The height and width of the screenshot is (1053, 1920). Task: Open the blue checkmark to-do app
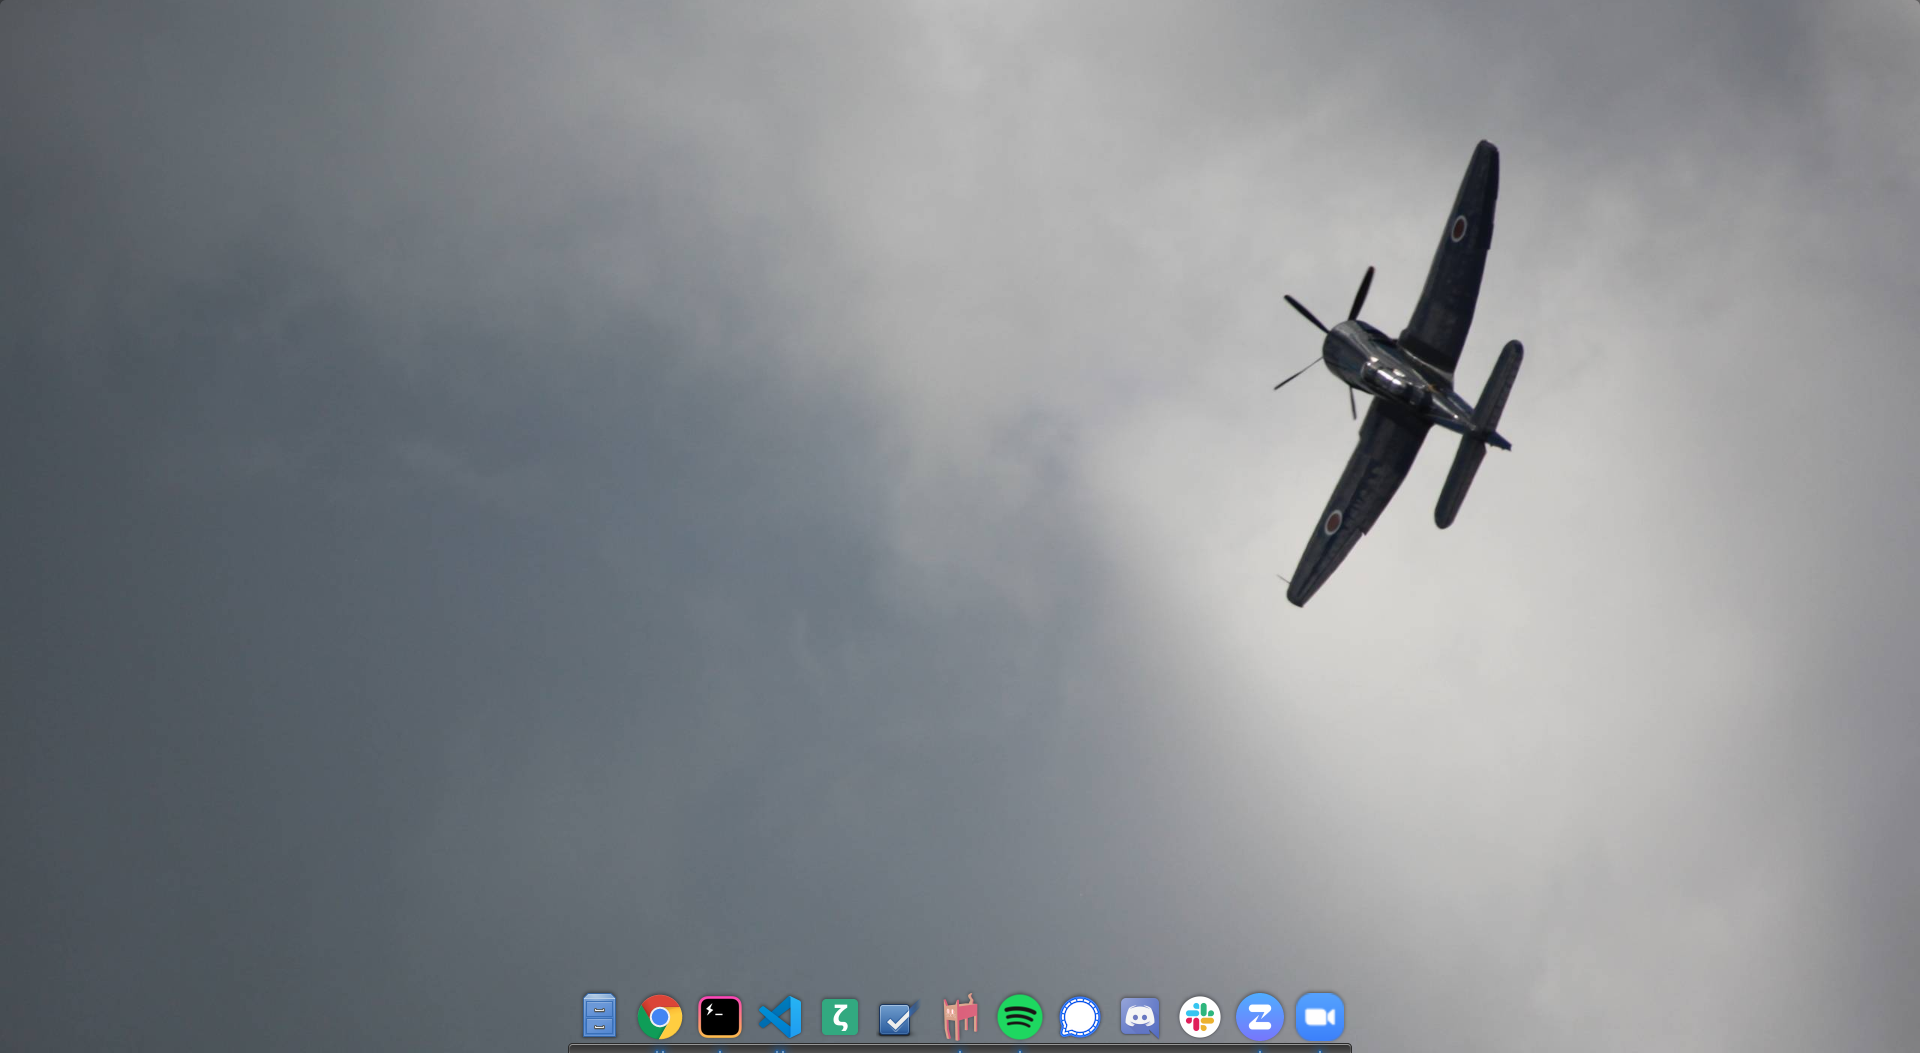coord(899,1018)
